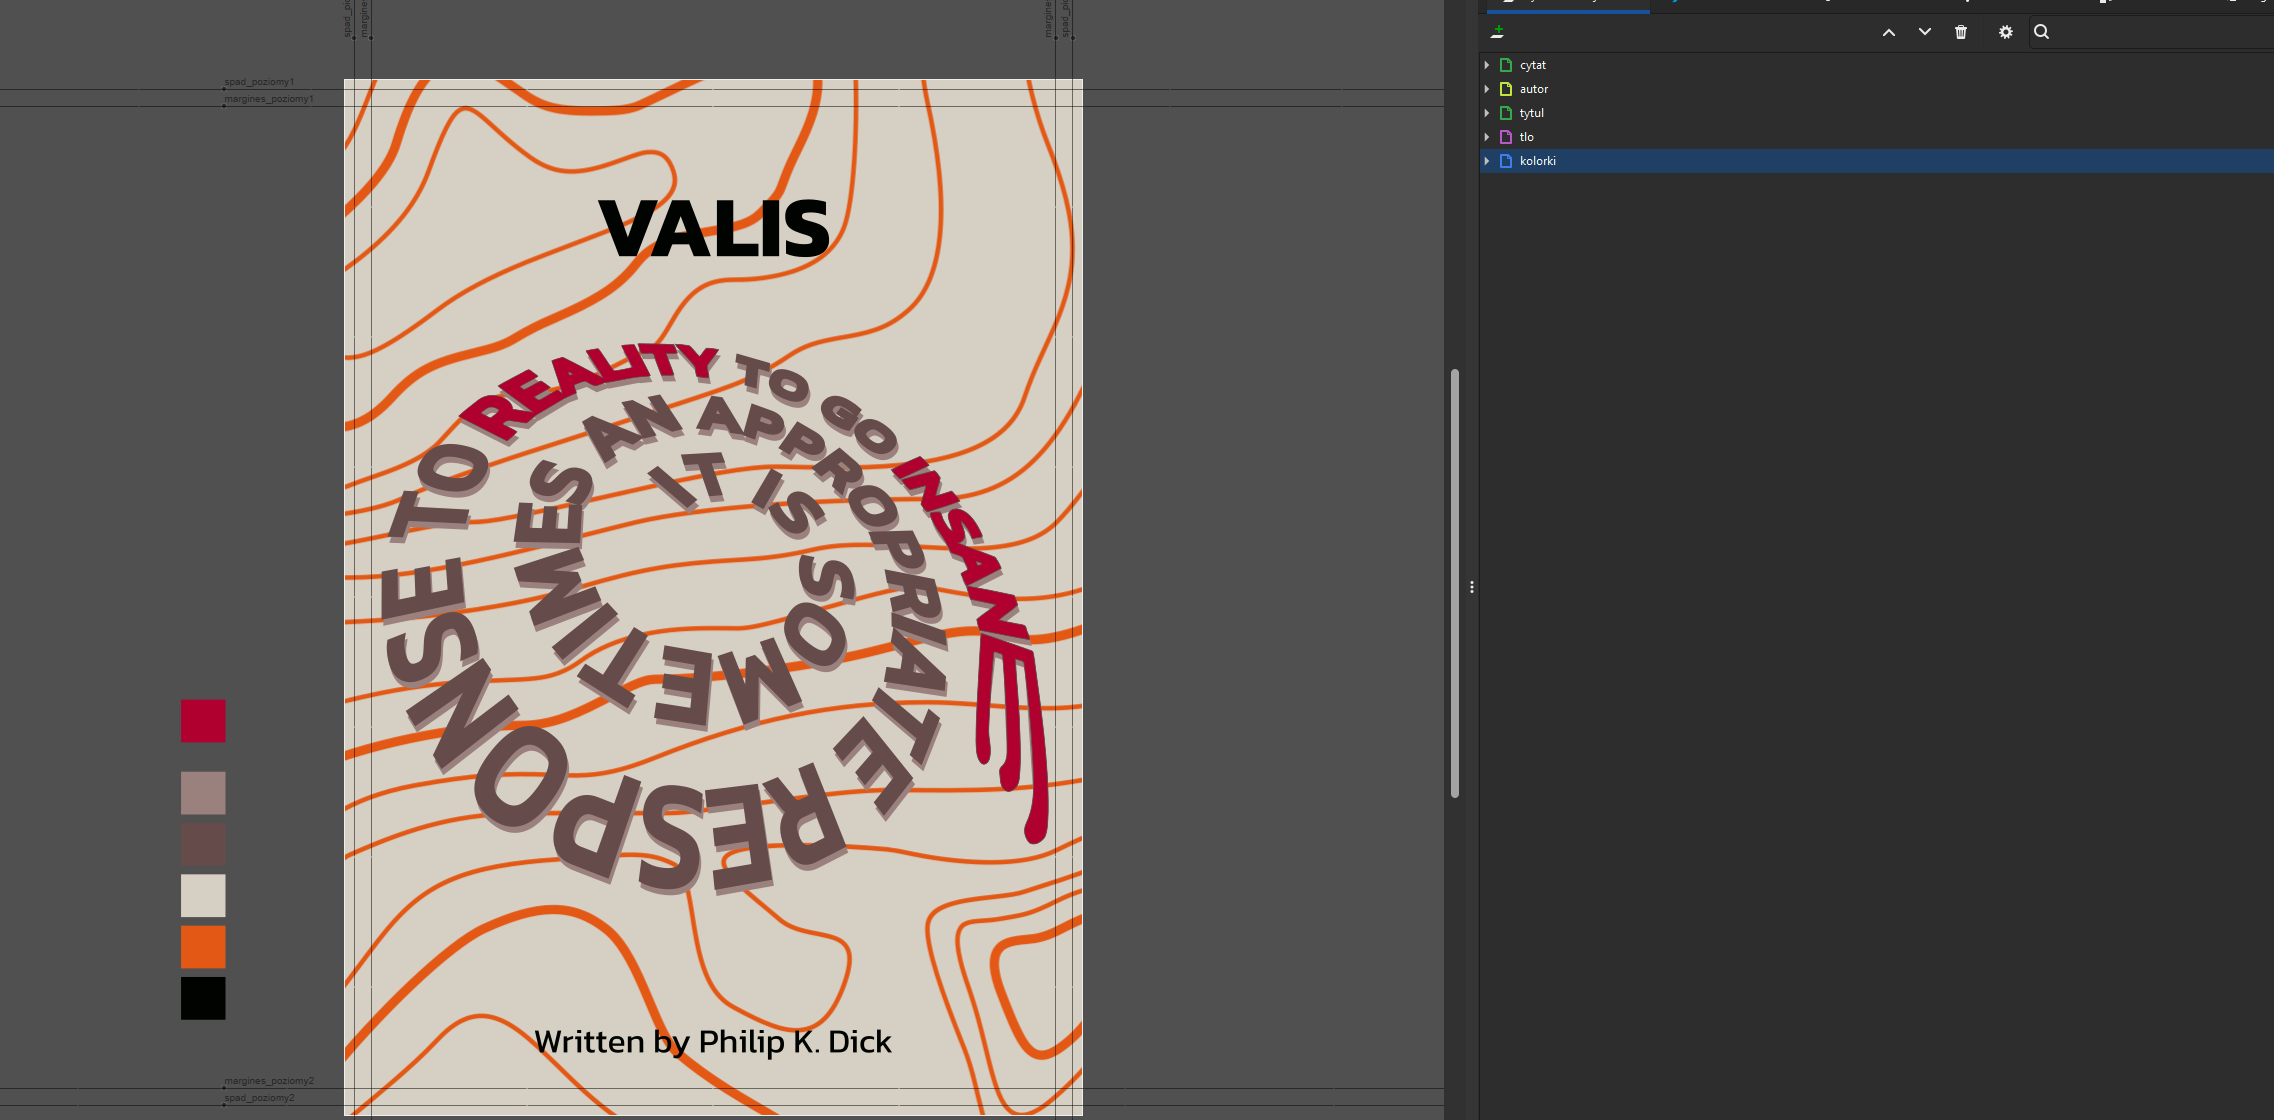Expand the autor layer
The image size is (2274, 1120).
1487,89
